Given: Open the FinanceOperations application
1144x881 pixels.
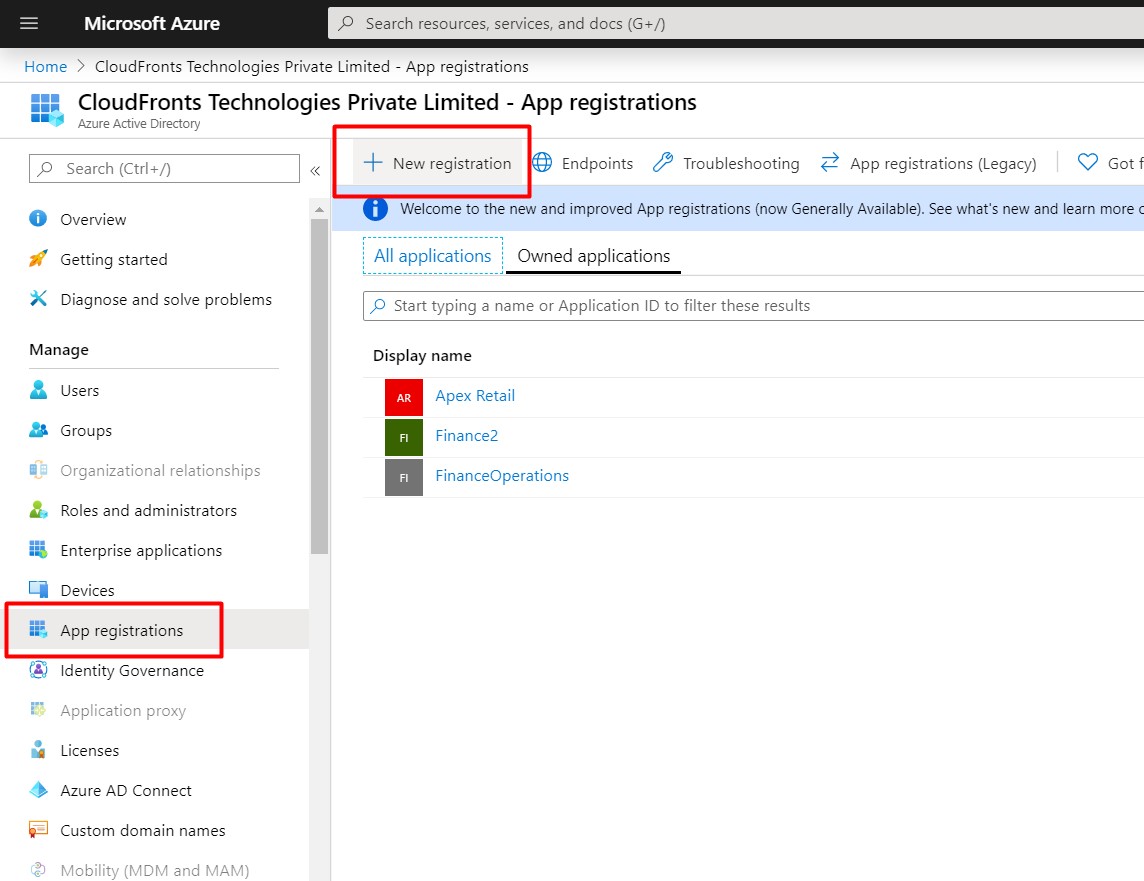Looking at the screenshot, I should (x=502, y=476).
